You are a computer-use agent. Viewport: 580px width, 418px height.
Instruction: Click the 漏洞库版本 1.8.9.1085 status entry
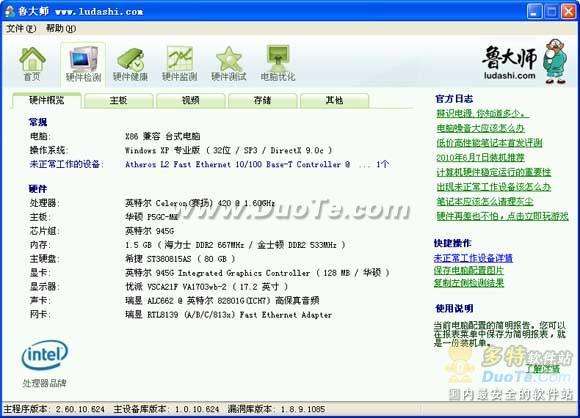(x=276, y=409)
